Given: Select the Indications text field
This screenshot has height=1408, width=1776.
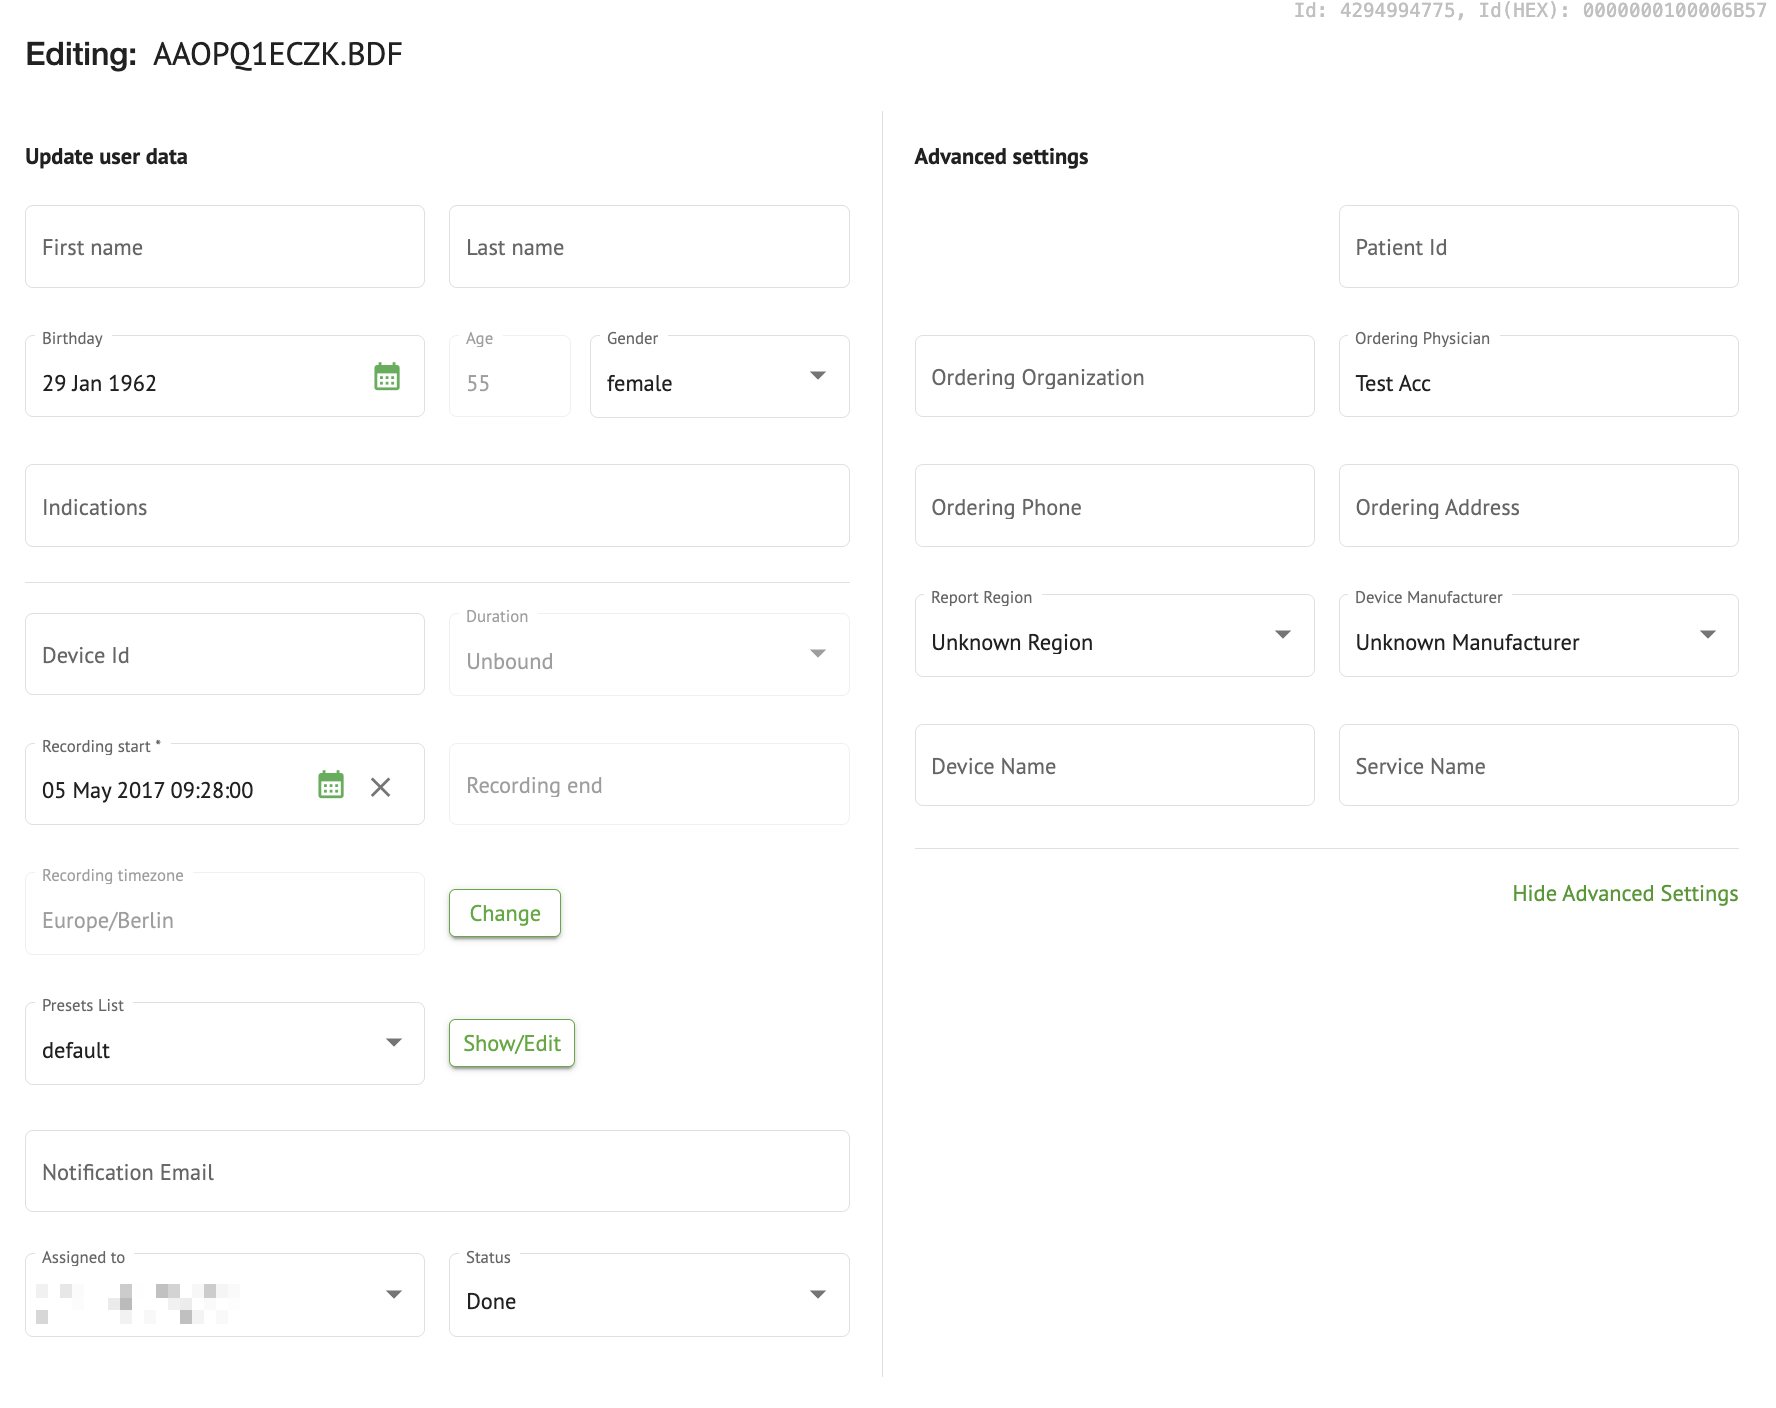Looking at the screenshot, I should point(436,507).
